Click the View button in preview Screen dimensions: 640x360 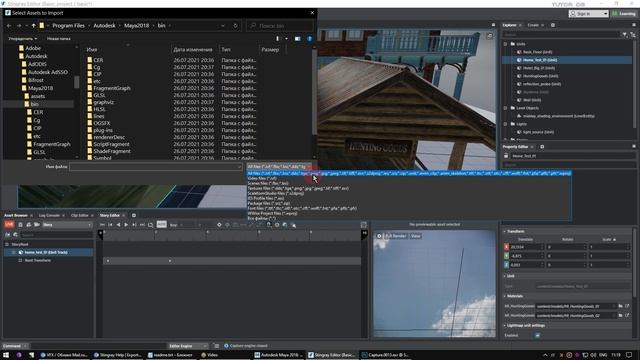416,236
